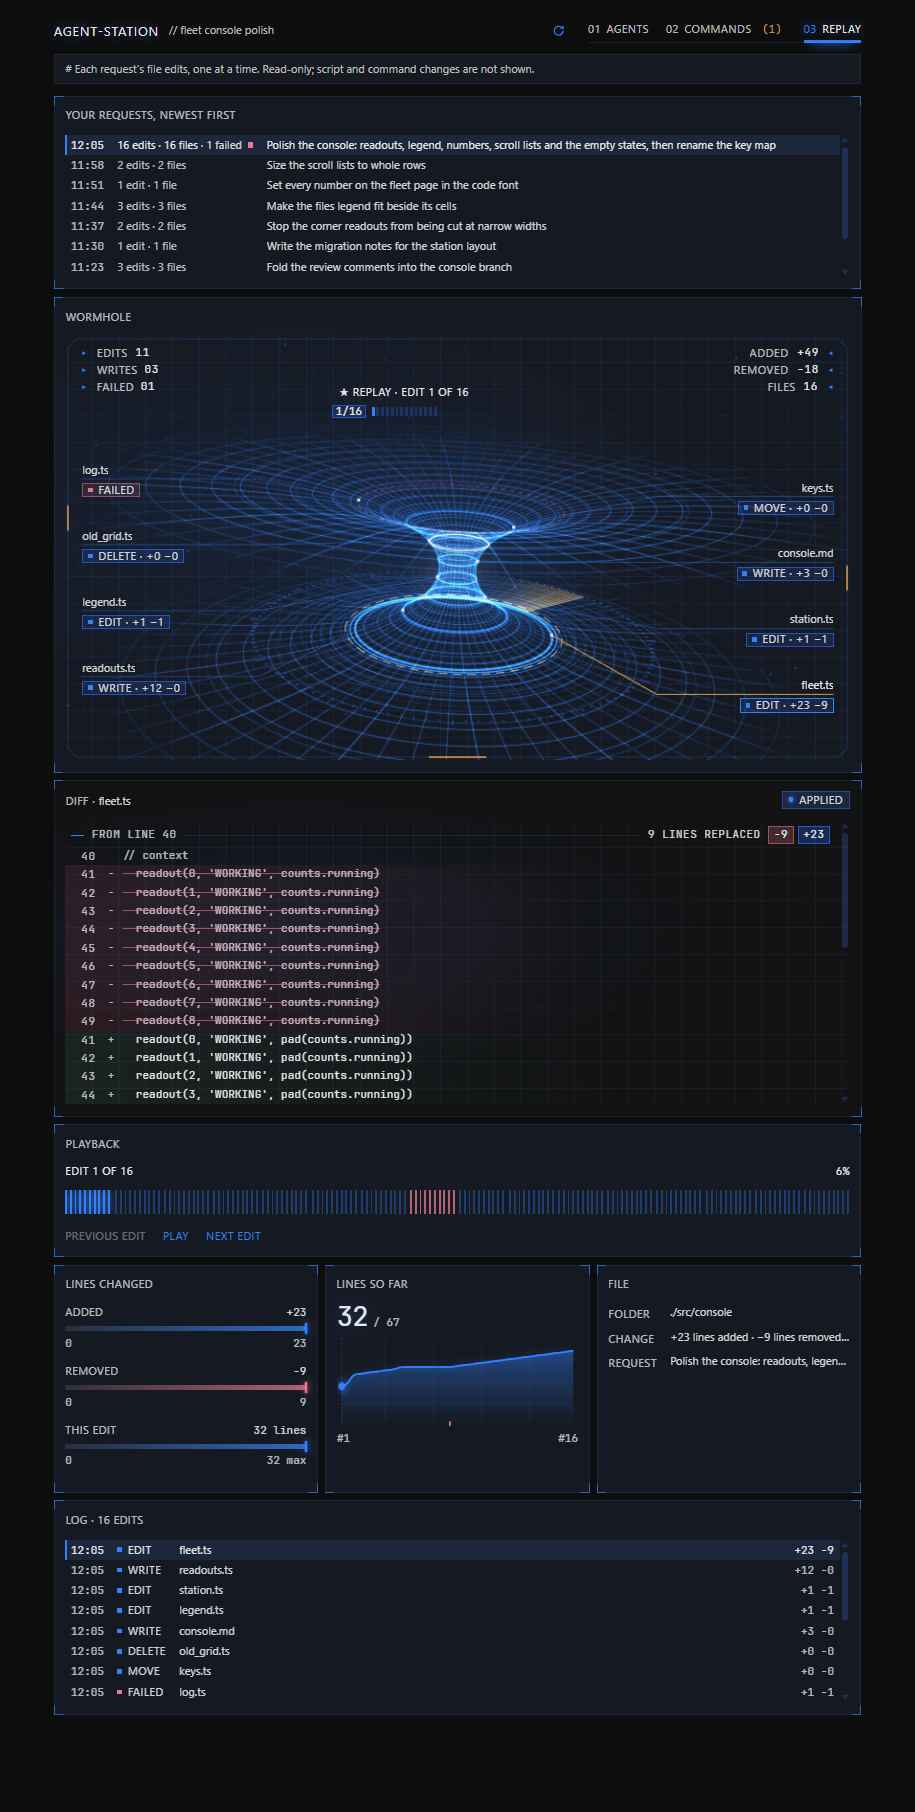Click the wormhole replay progress ticks
The width and height of the screenshot is (915, 1812).
coord(405,411)
